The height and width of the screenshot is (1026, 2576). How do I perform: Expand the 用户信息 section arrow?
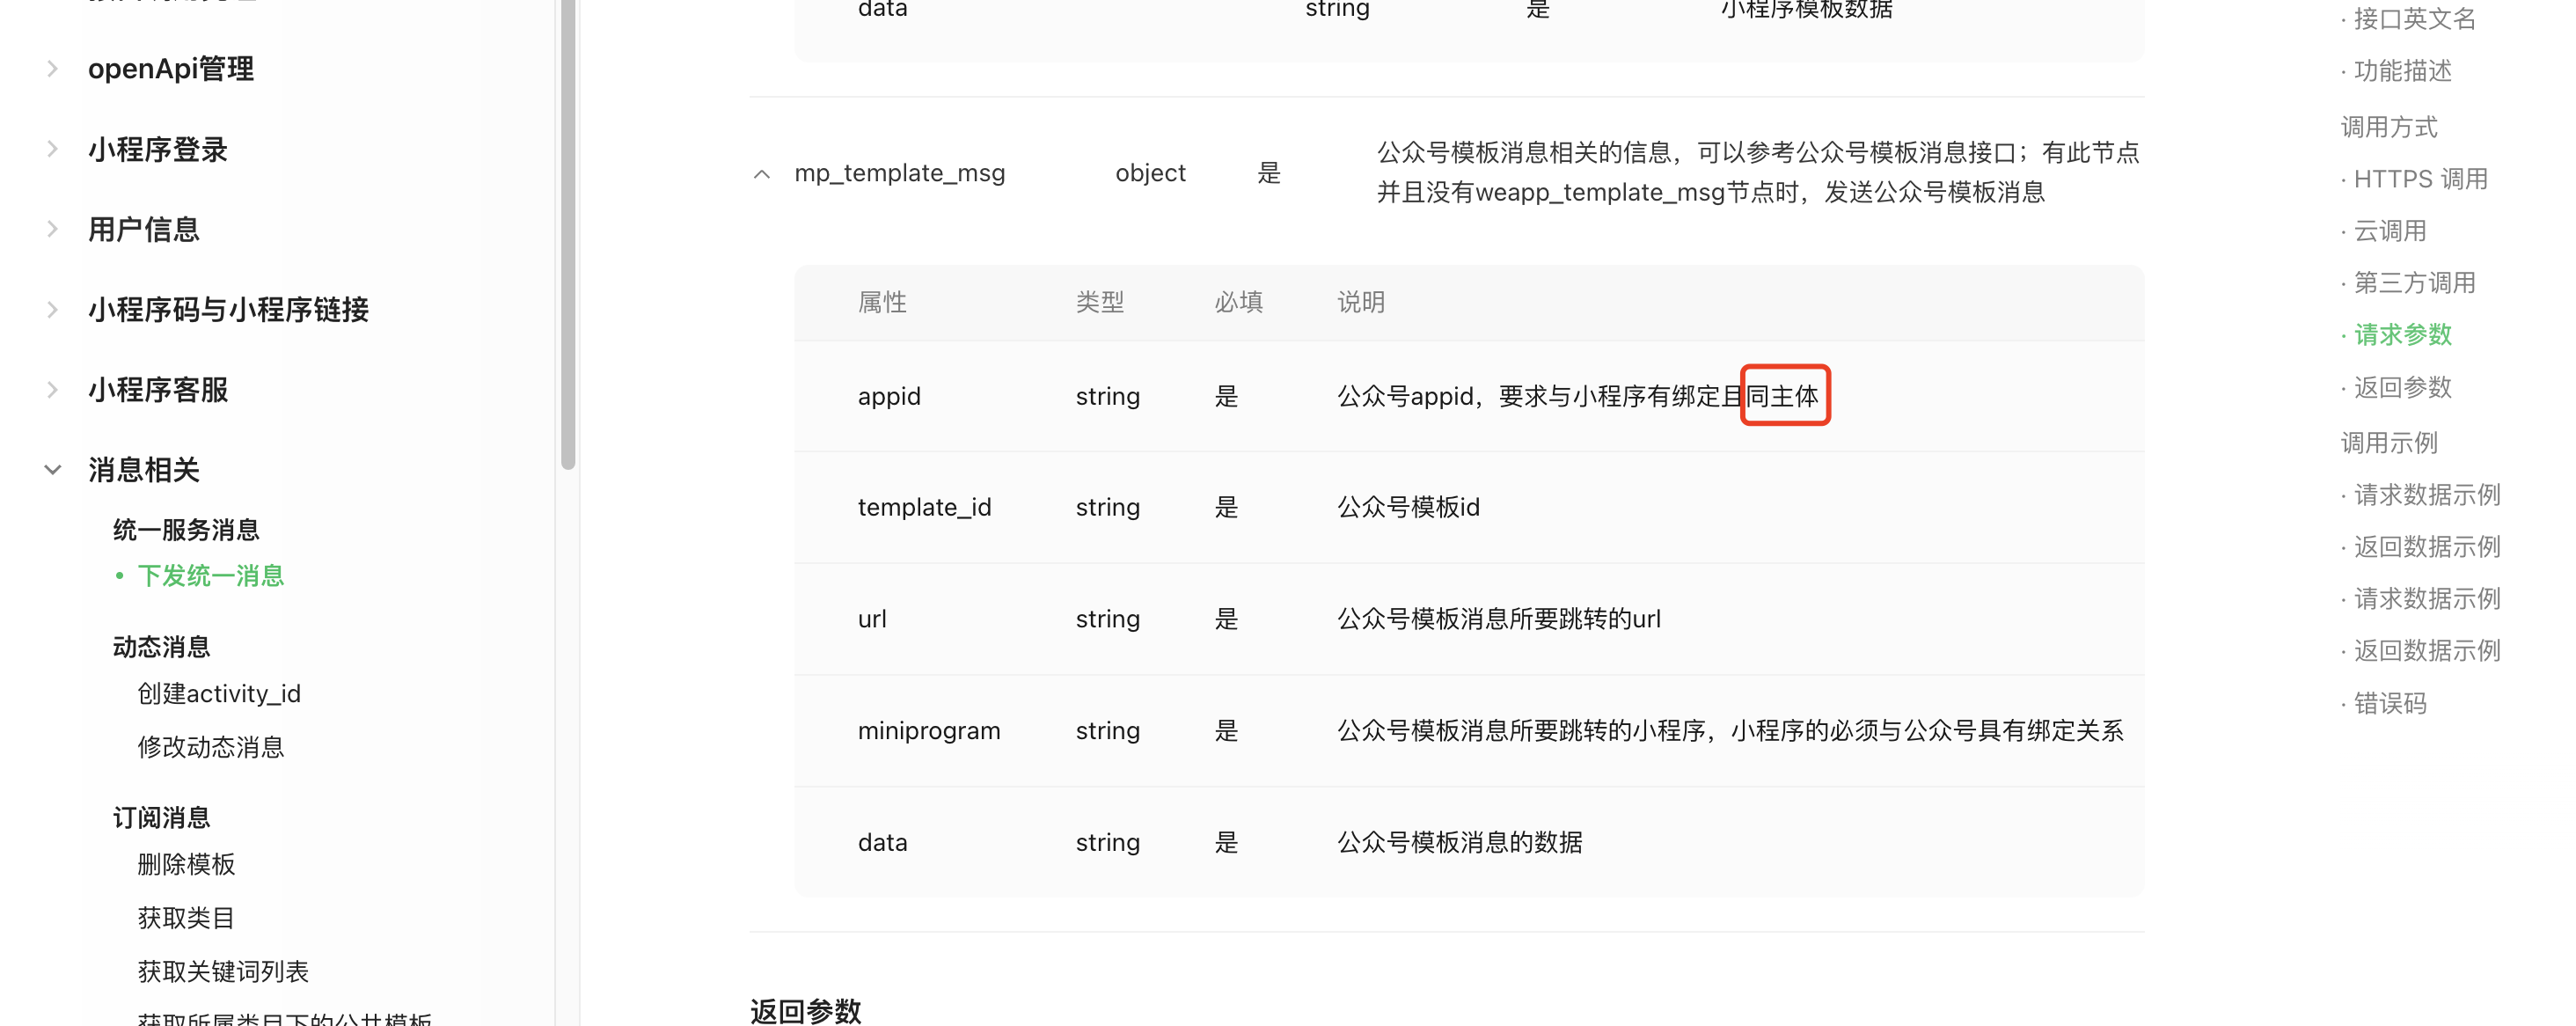[52, 229]
